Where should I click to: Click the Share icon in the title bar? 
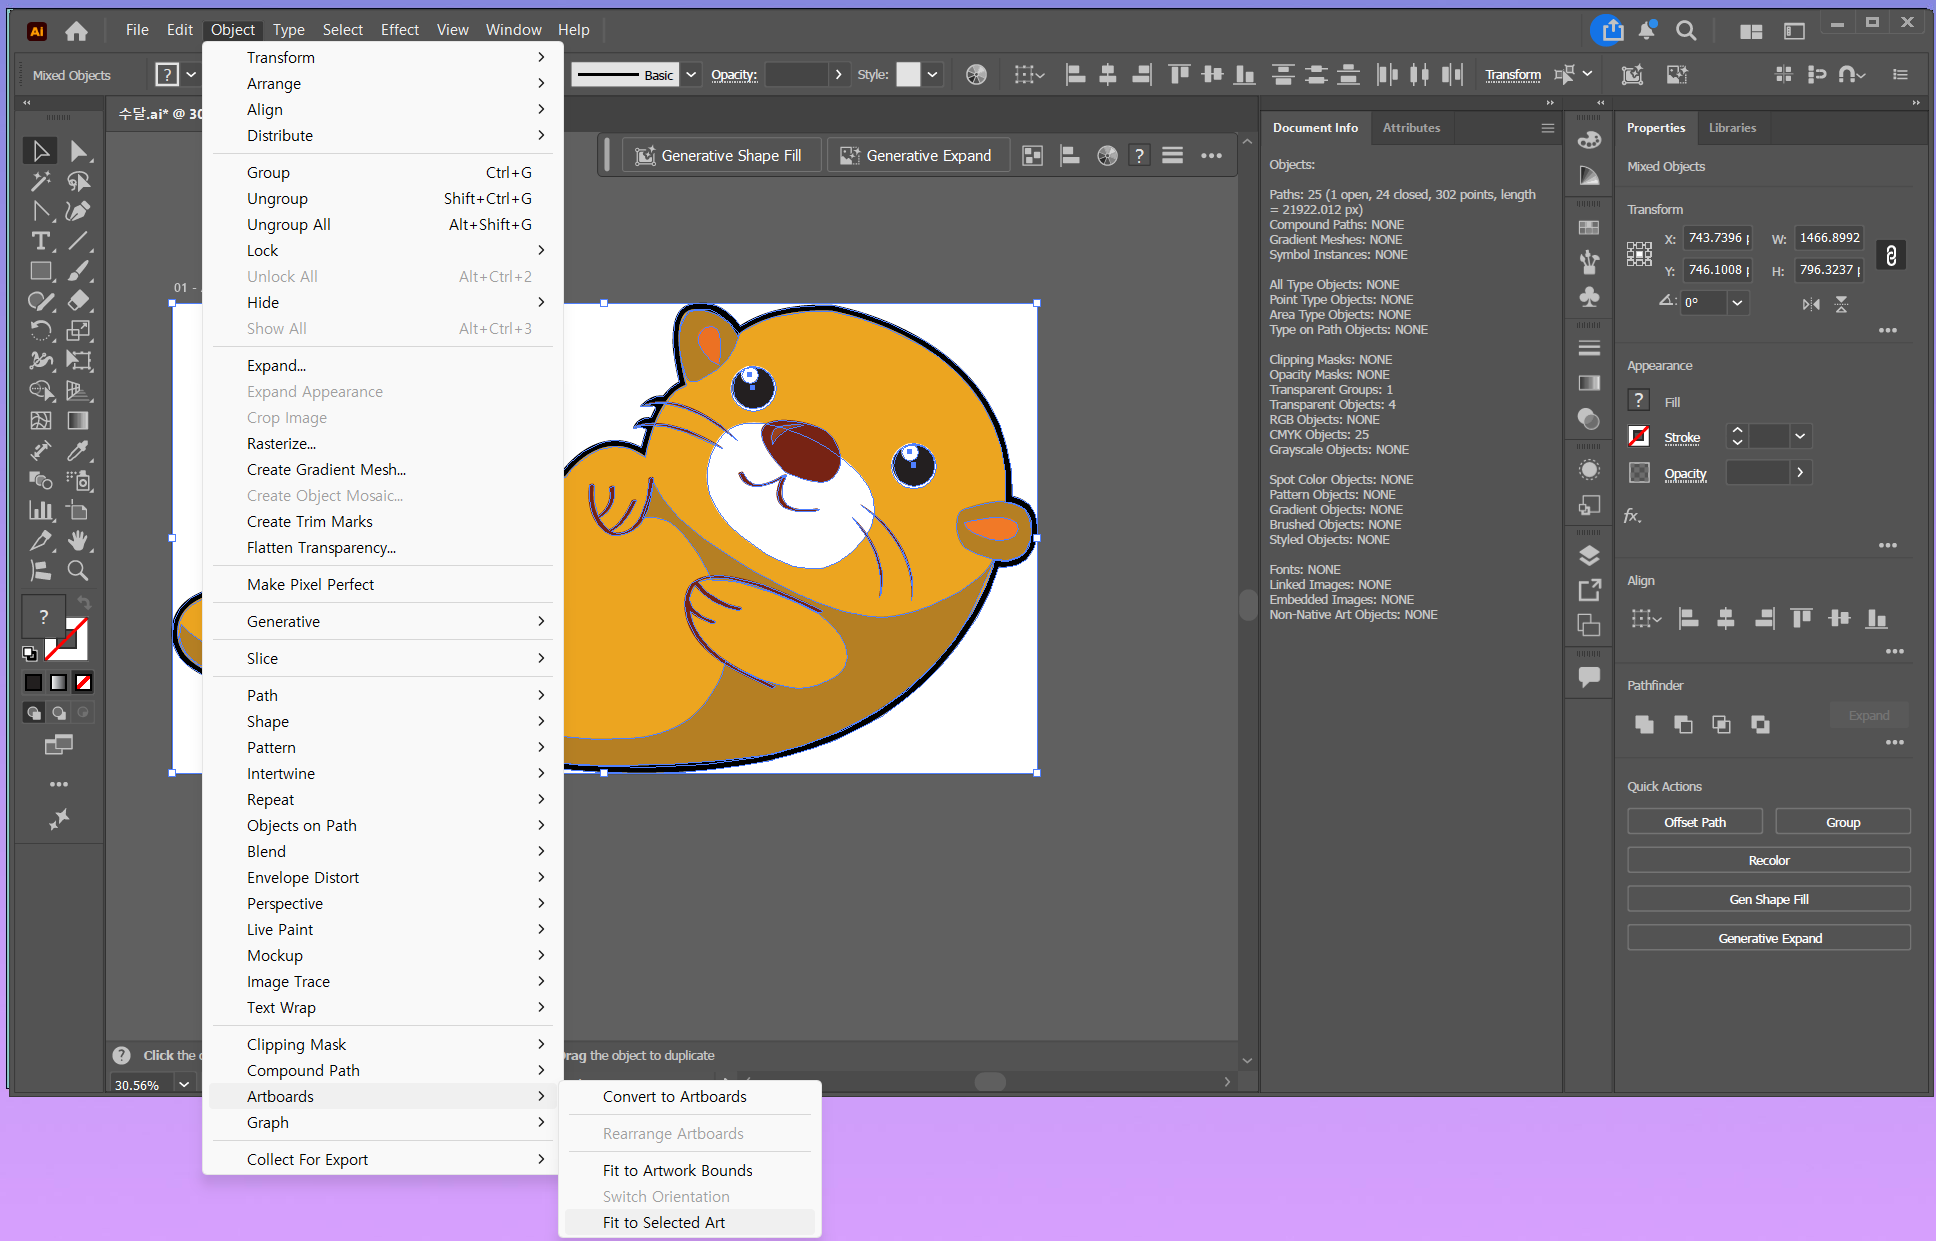click(1611, 30)
